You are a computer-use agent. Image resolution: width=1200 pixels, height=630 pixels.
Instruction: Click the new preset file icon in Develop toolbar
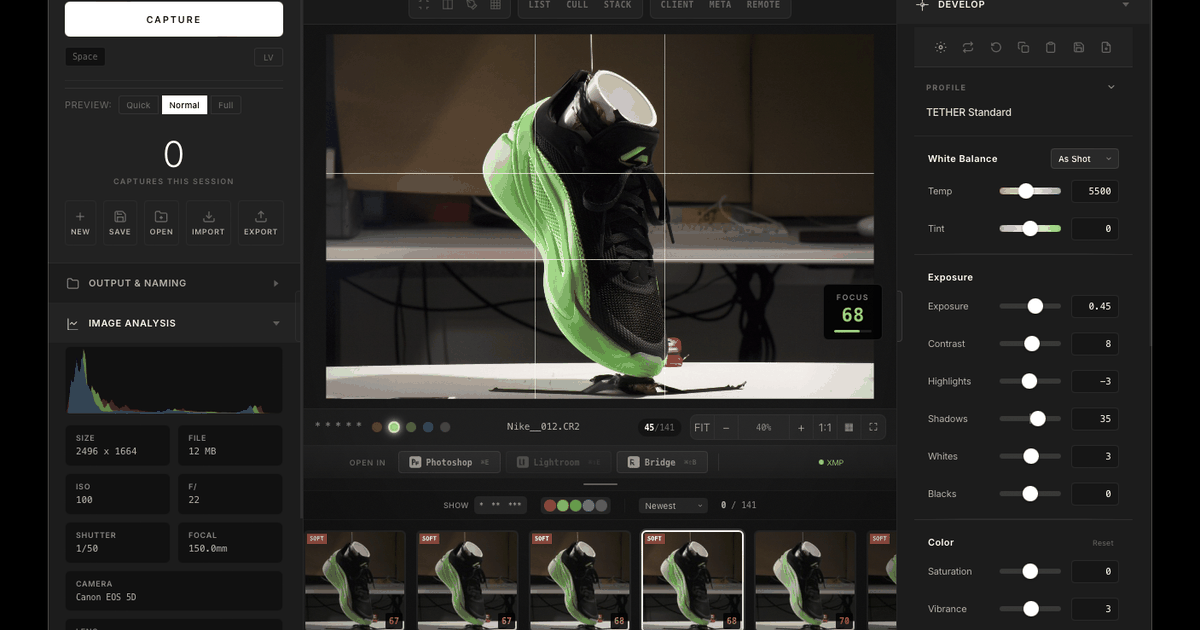1106,47
